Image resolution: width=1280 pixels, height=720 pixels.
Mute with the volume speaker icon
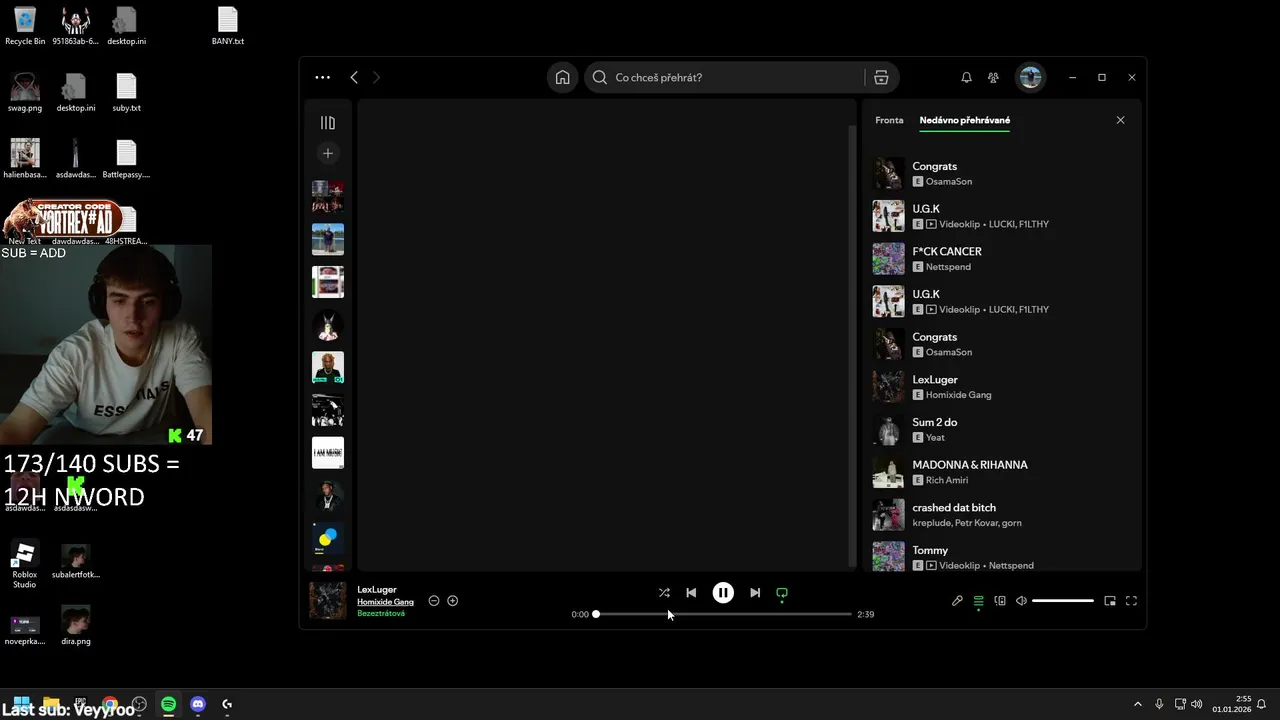click(x=1021, y=601)
